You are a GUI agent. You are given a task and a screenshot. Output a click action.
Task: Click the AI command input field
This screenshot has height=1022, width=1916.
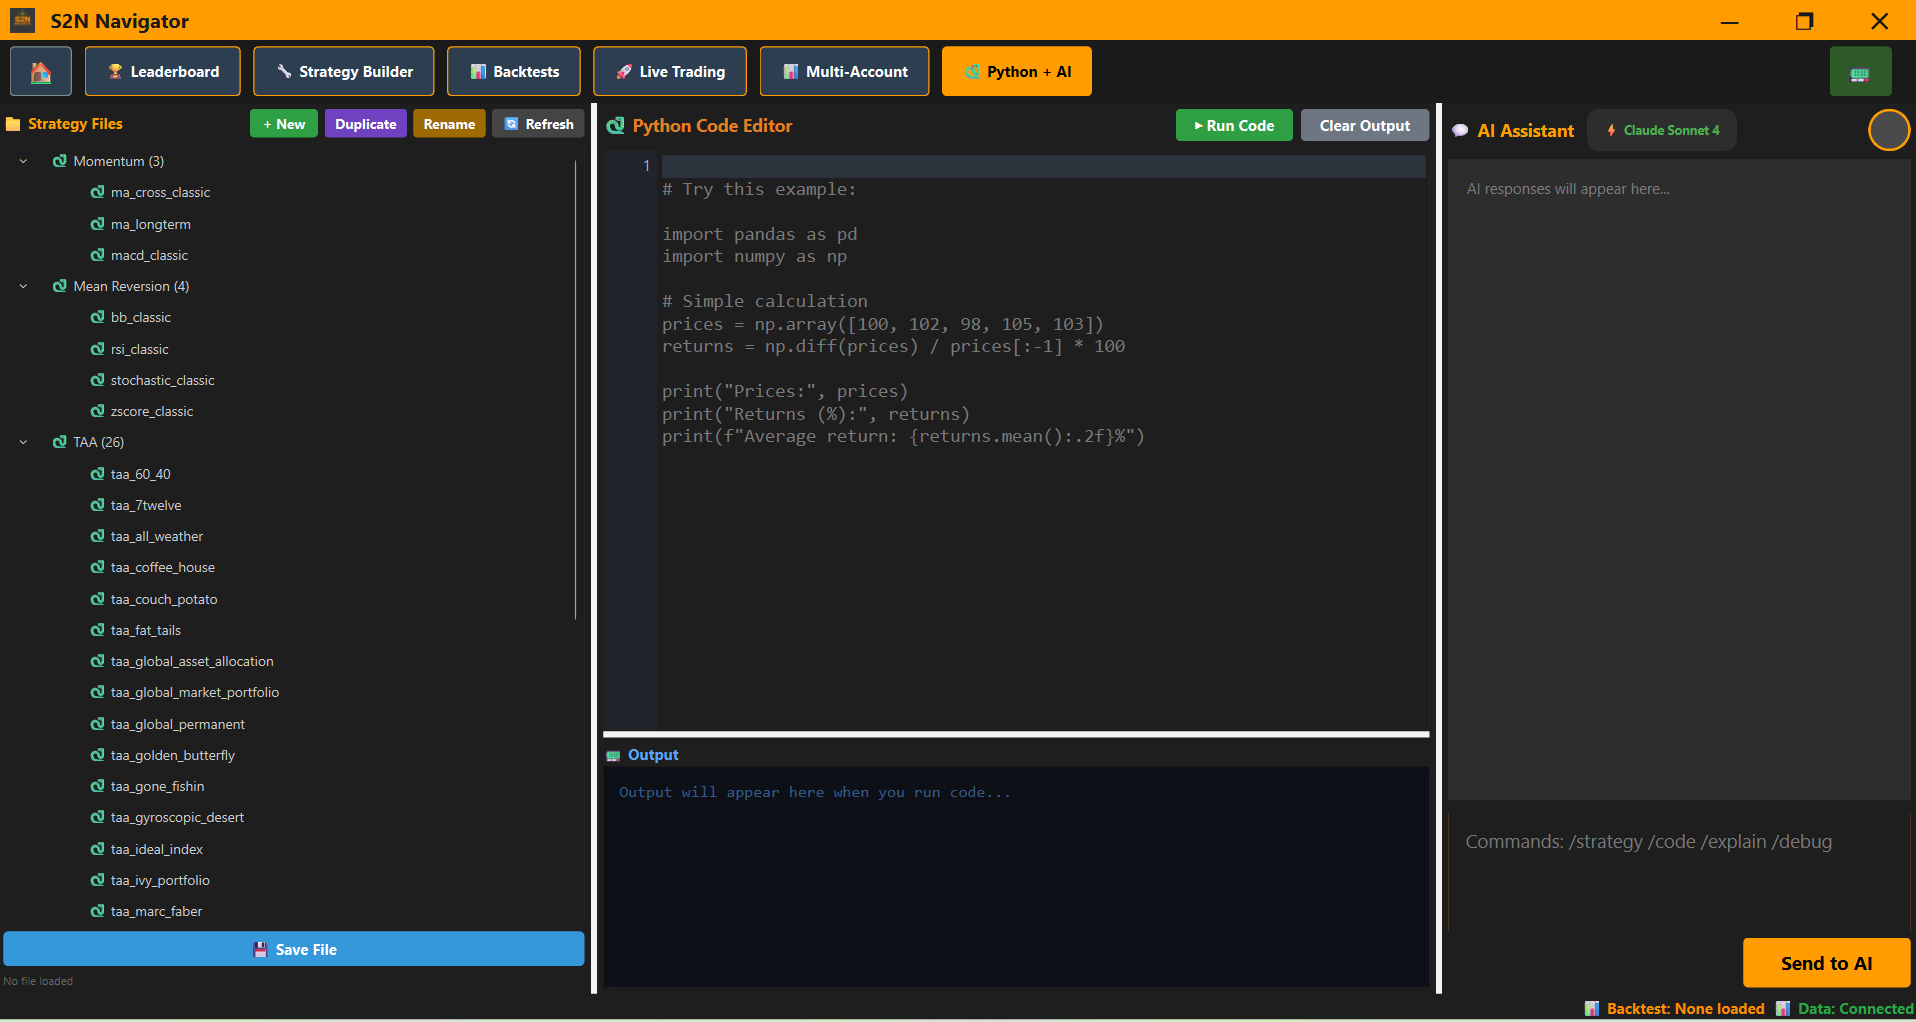1678,870
